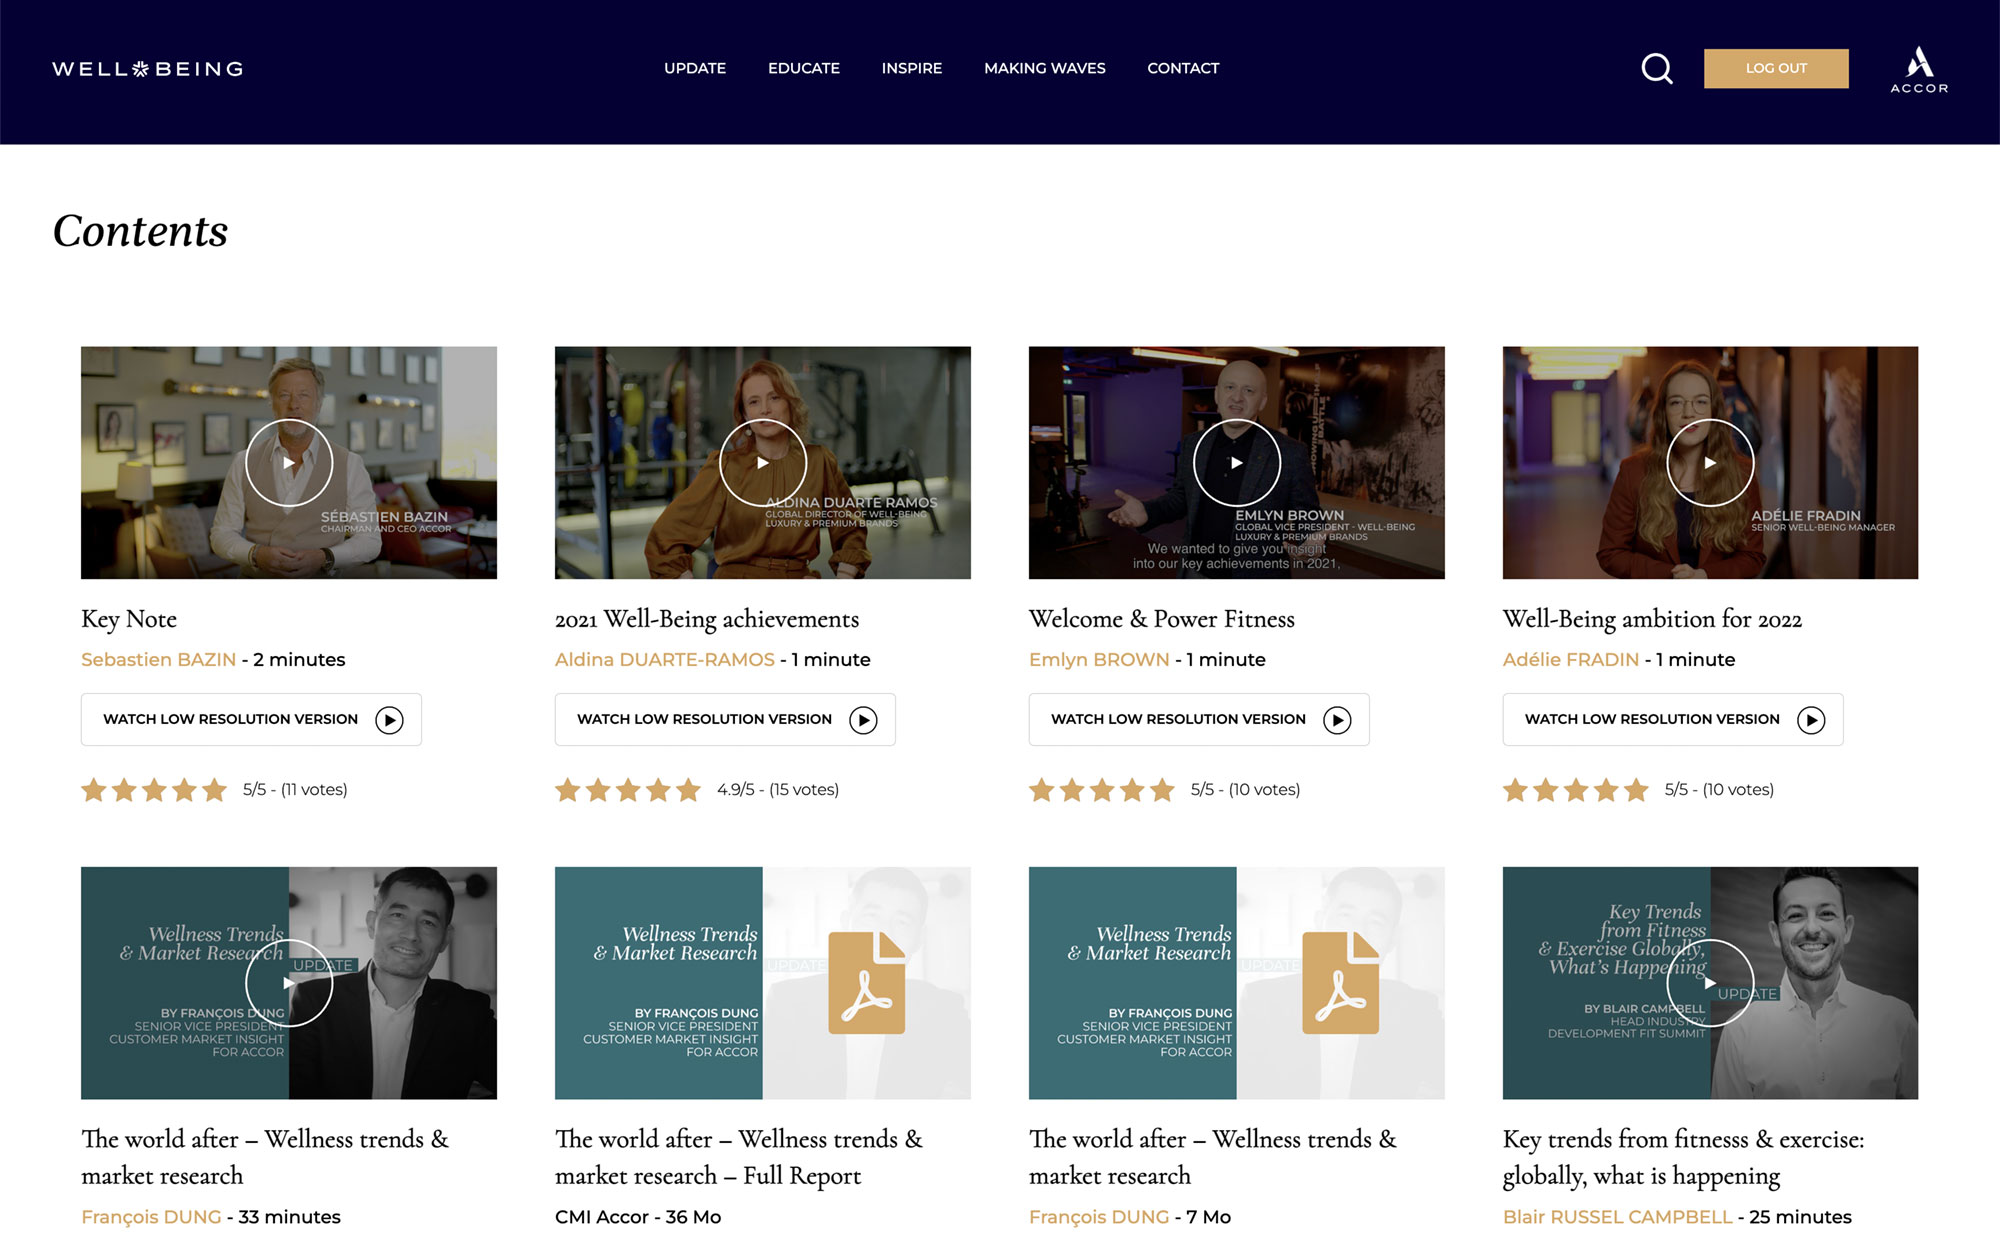
Task: Open Sebastien BAZIN author link
Action: [x=158, y=660]
